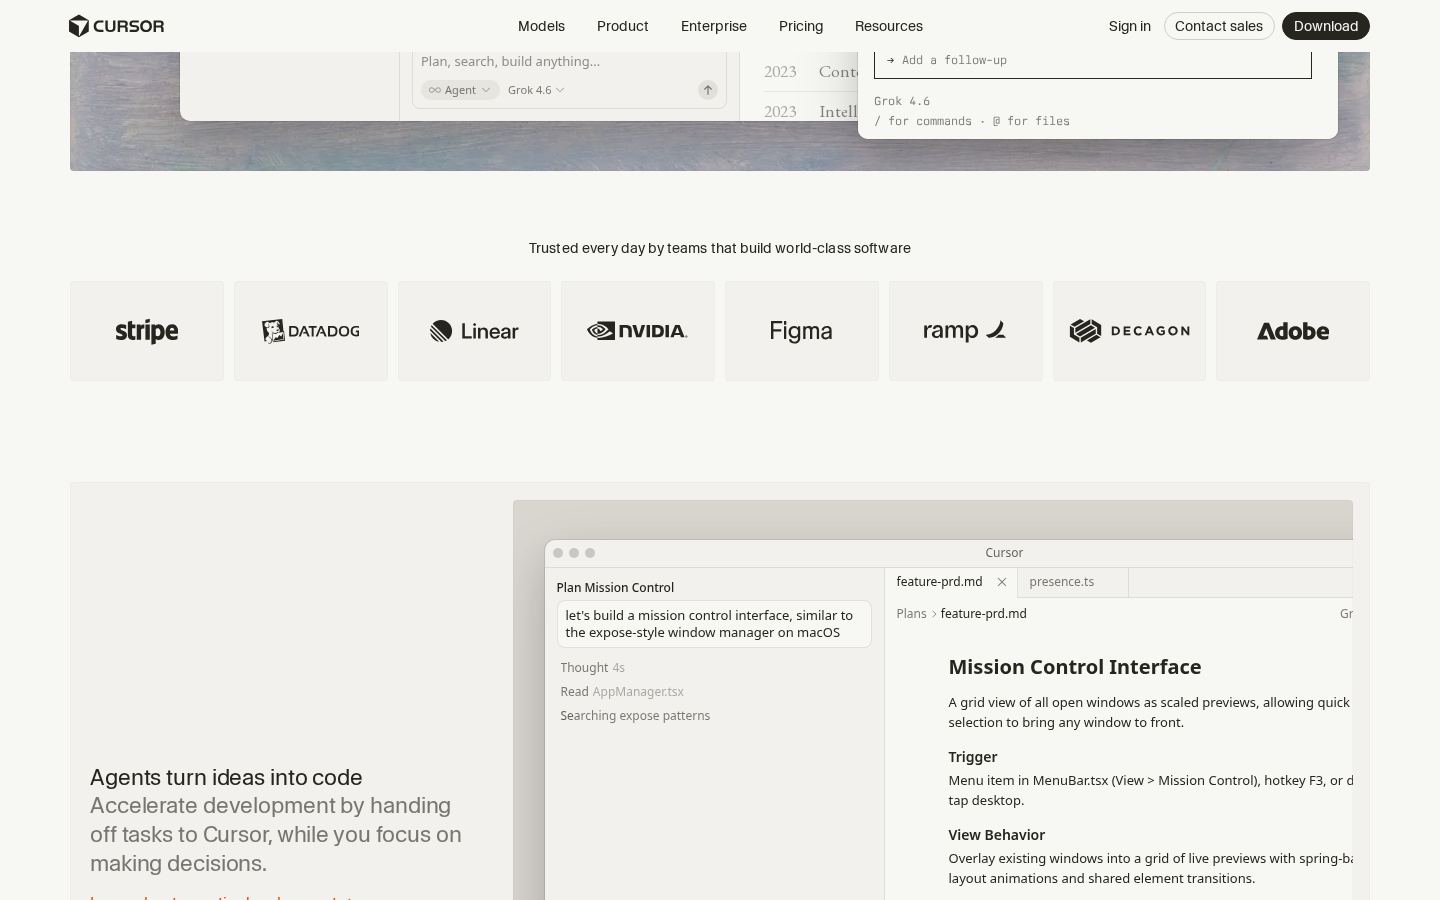The width and height of the screenshot is (1440, 900).
Task: Open the Product menu
Action: tap(622, 26)
